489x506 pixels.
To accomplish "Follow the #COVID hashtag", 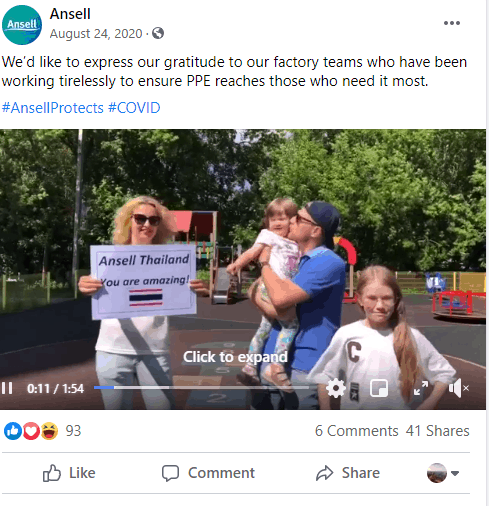I will pos(134,108).
